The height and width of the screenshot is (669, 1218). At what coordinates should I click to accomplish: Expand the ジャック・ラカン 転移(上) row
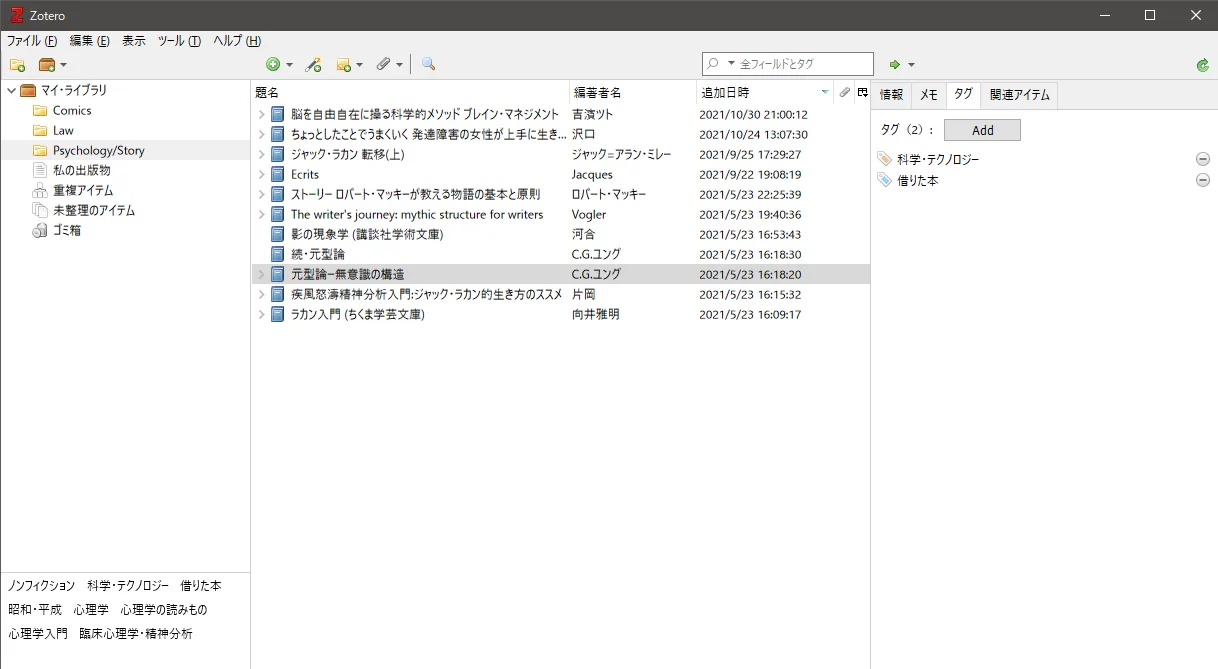click(x=261, y=154)
